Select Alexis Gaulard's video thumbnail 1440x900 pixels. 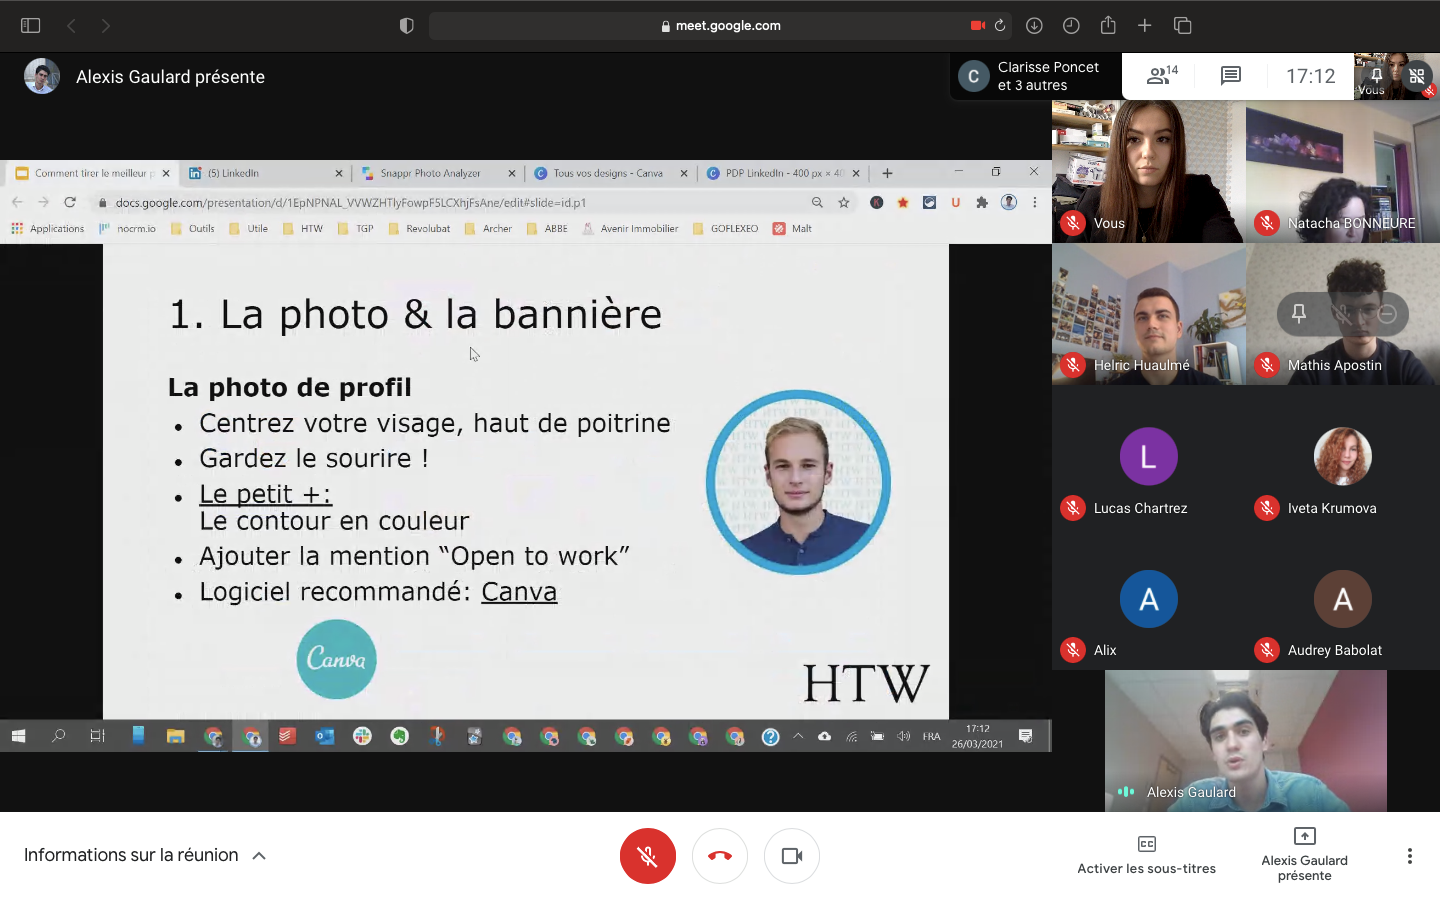(1245, 740)
